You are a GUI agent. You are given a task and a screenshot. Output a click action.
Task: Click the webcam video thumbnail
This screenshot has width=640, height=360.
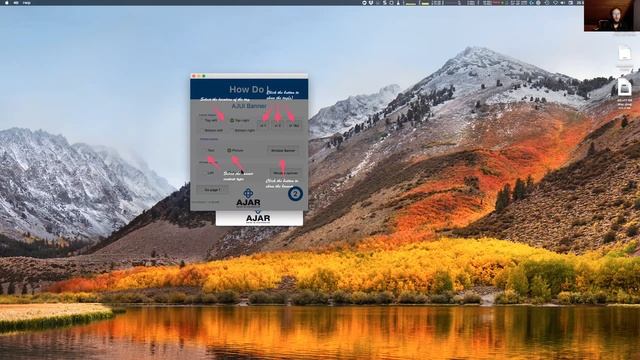tap(612, 16)
